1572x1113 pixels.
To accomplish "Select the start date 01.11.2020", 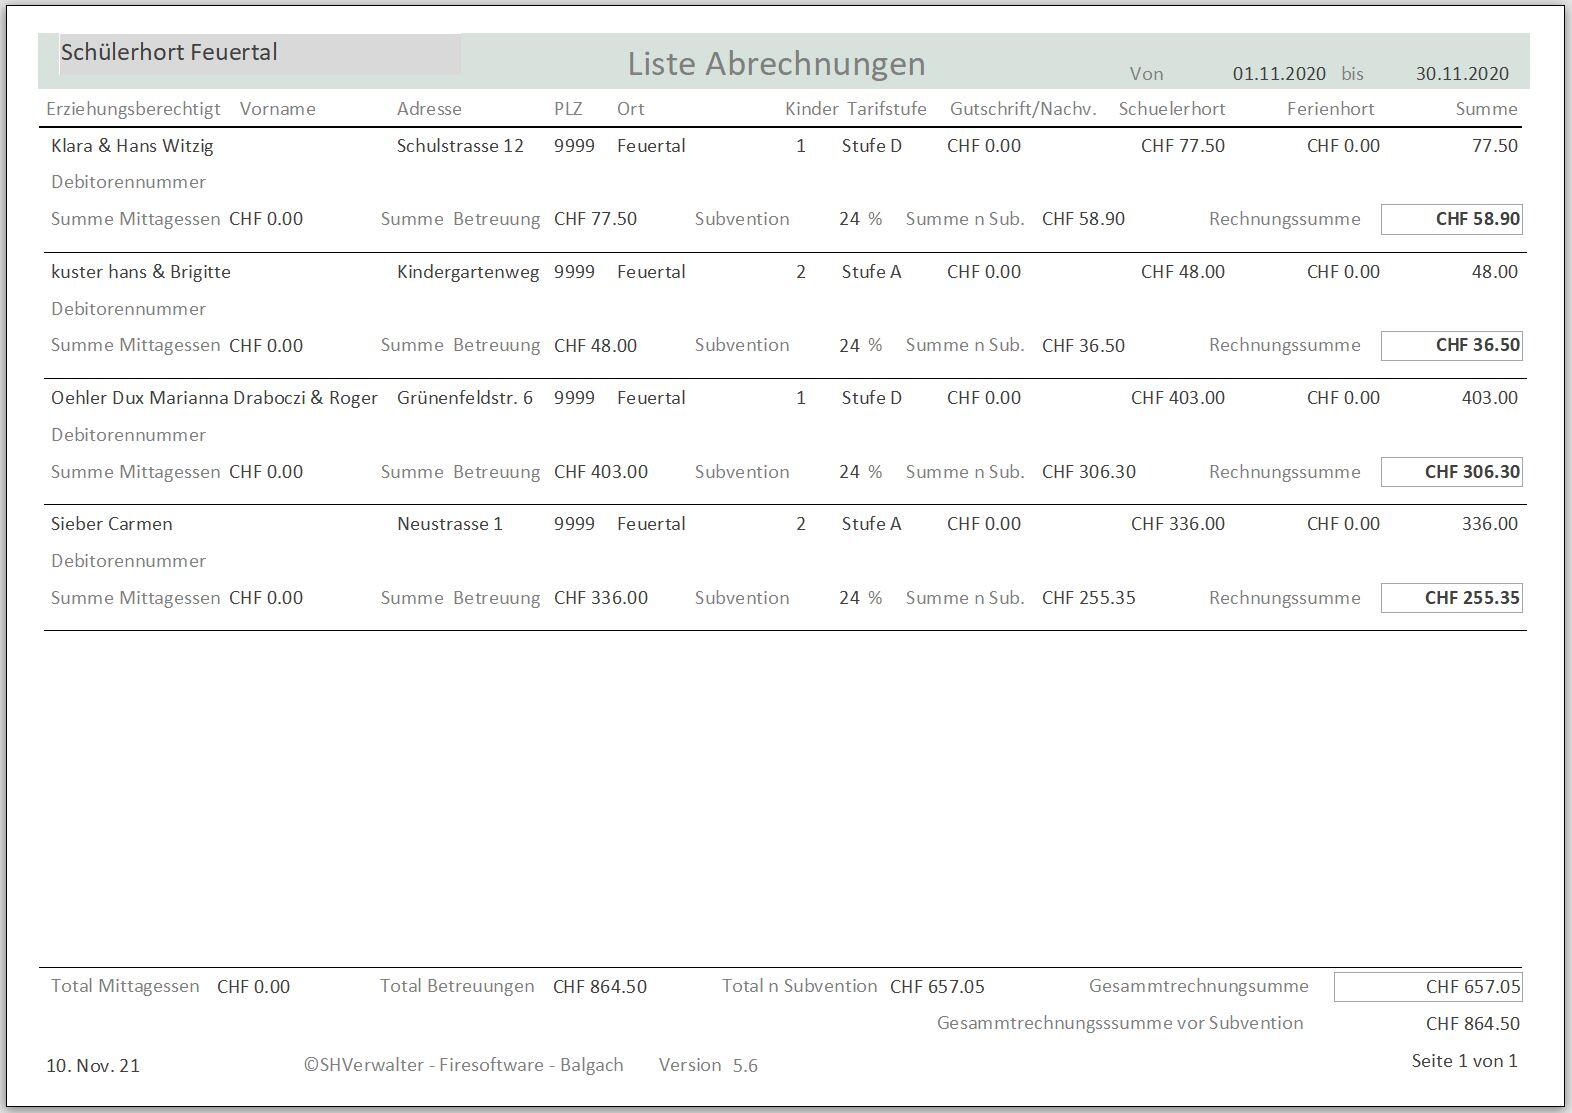I will point(1279,74).
